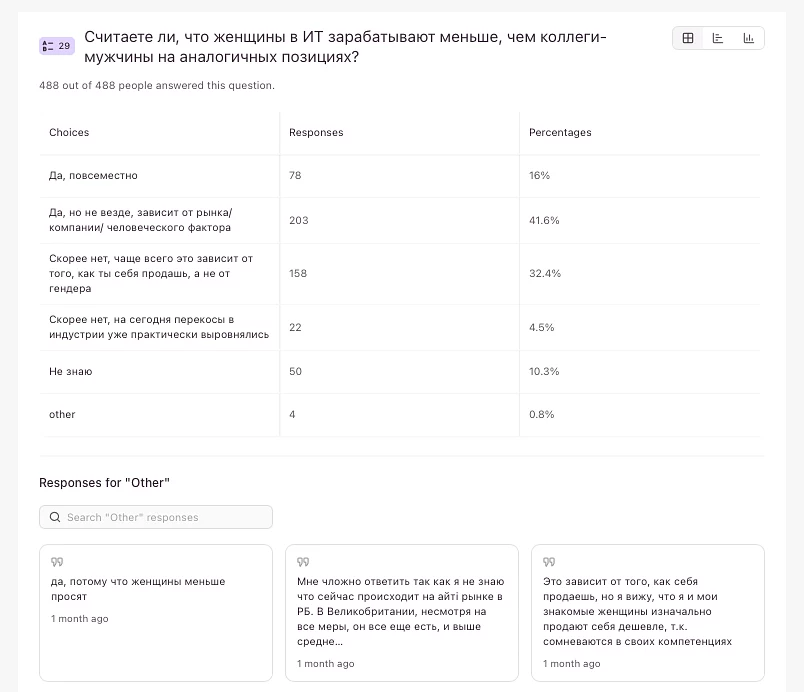Switch to vertical bar chart view
Screen dimensions: 804x692
748,38
